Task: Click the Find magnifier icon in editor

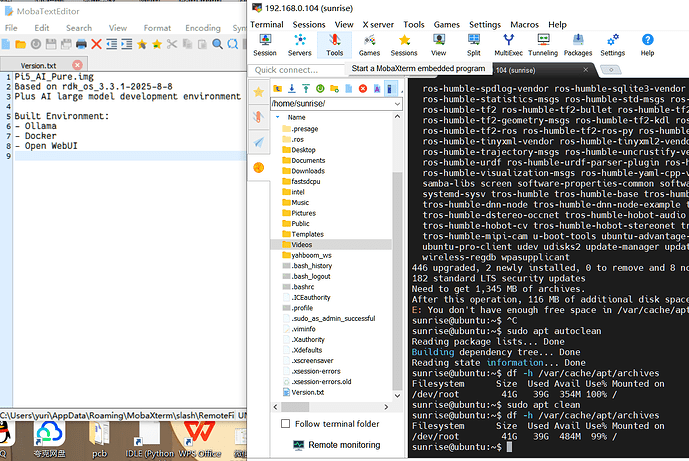Action: [x=218, y=44]
